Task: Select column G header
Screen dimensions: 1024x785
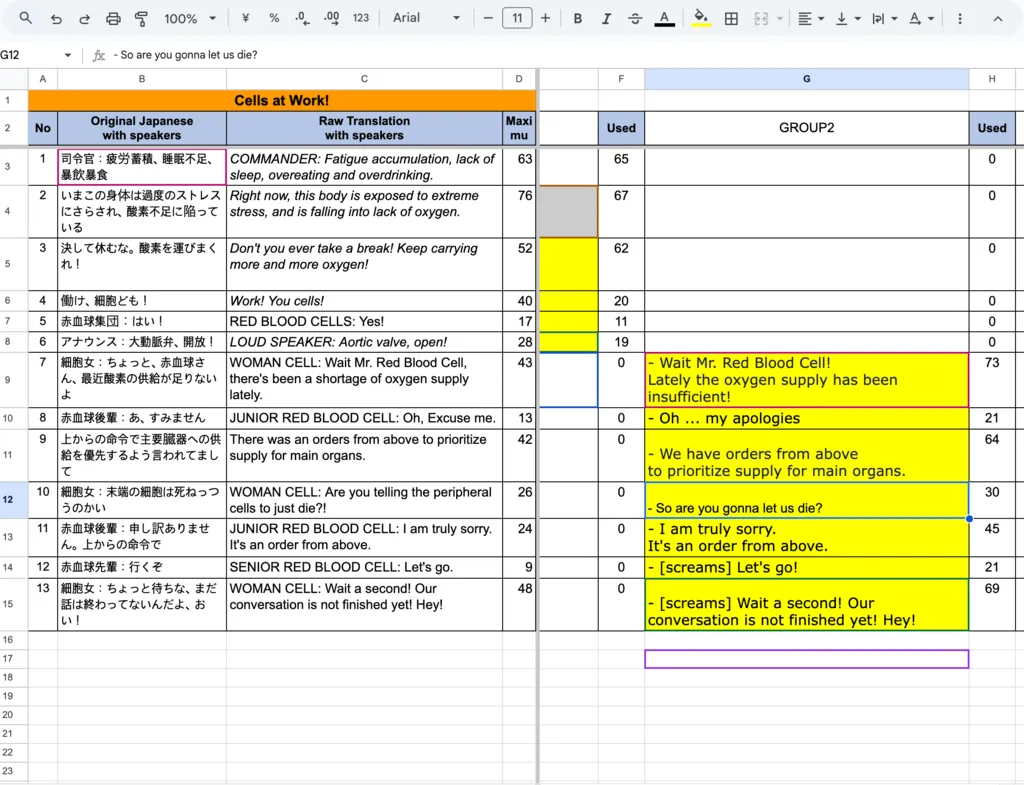Action: tap(806, 79)
